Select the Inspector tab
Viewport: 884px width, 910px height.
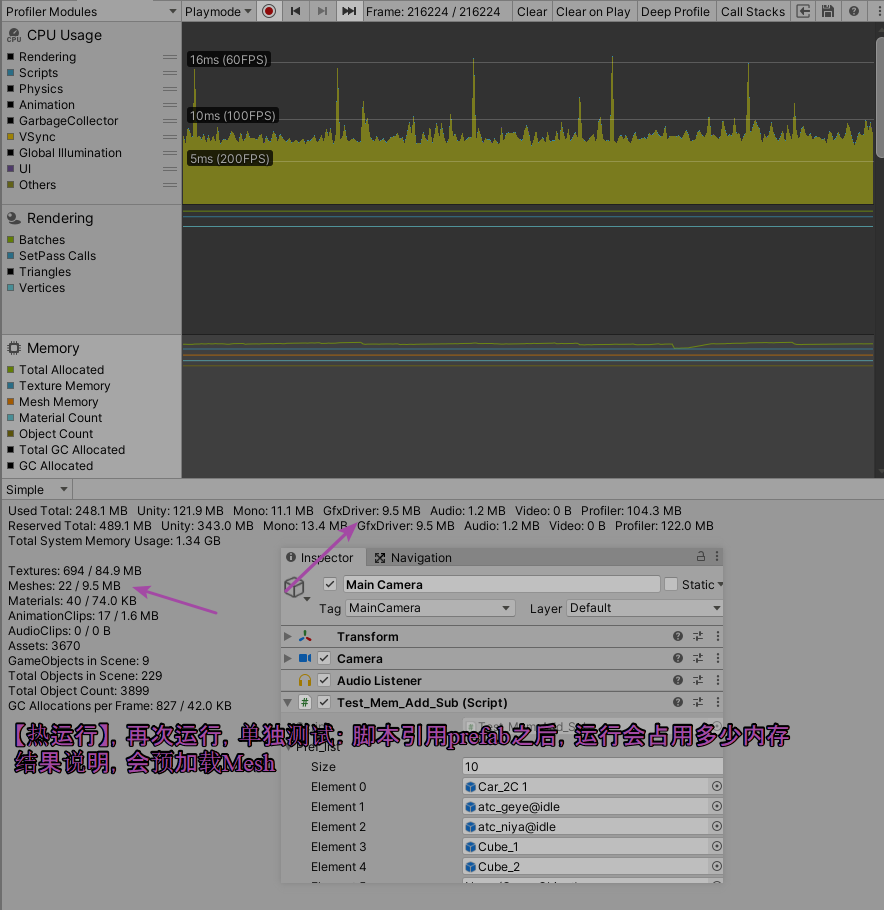pos(320,557)
